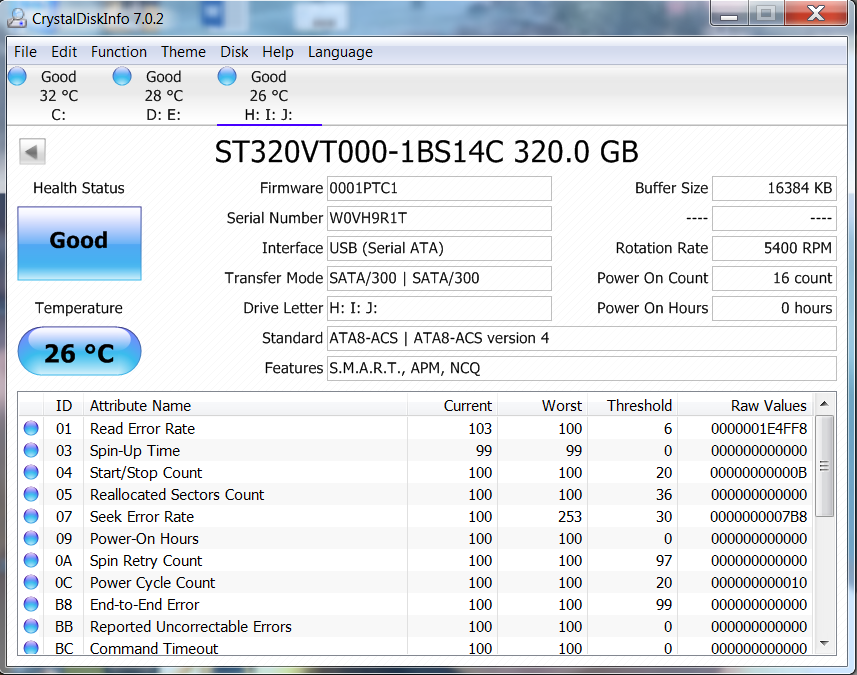Click the Rotation Rate value 5400 RPM
The image size is (857, 675).
[774, 249]
